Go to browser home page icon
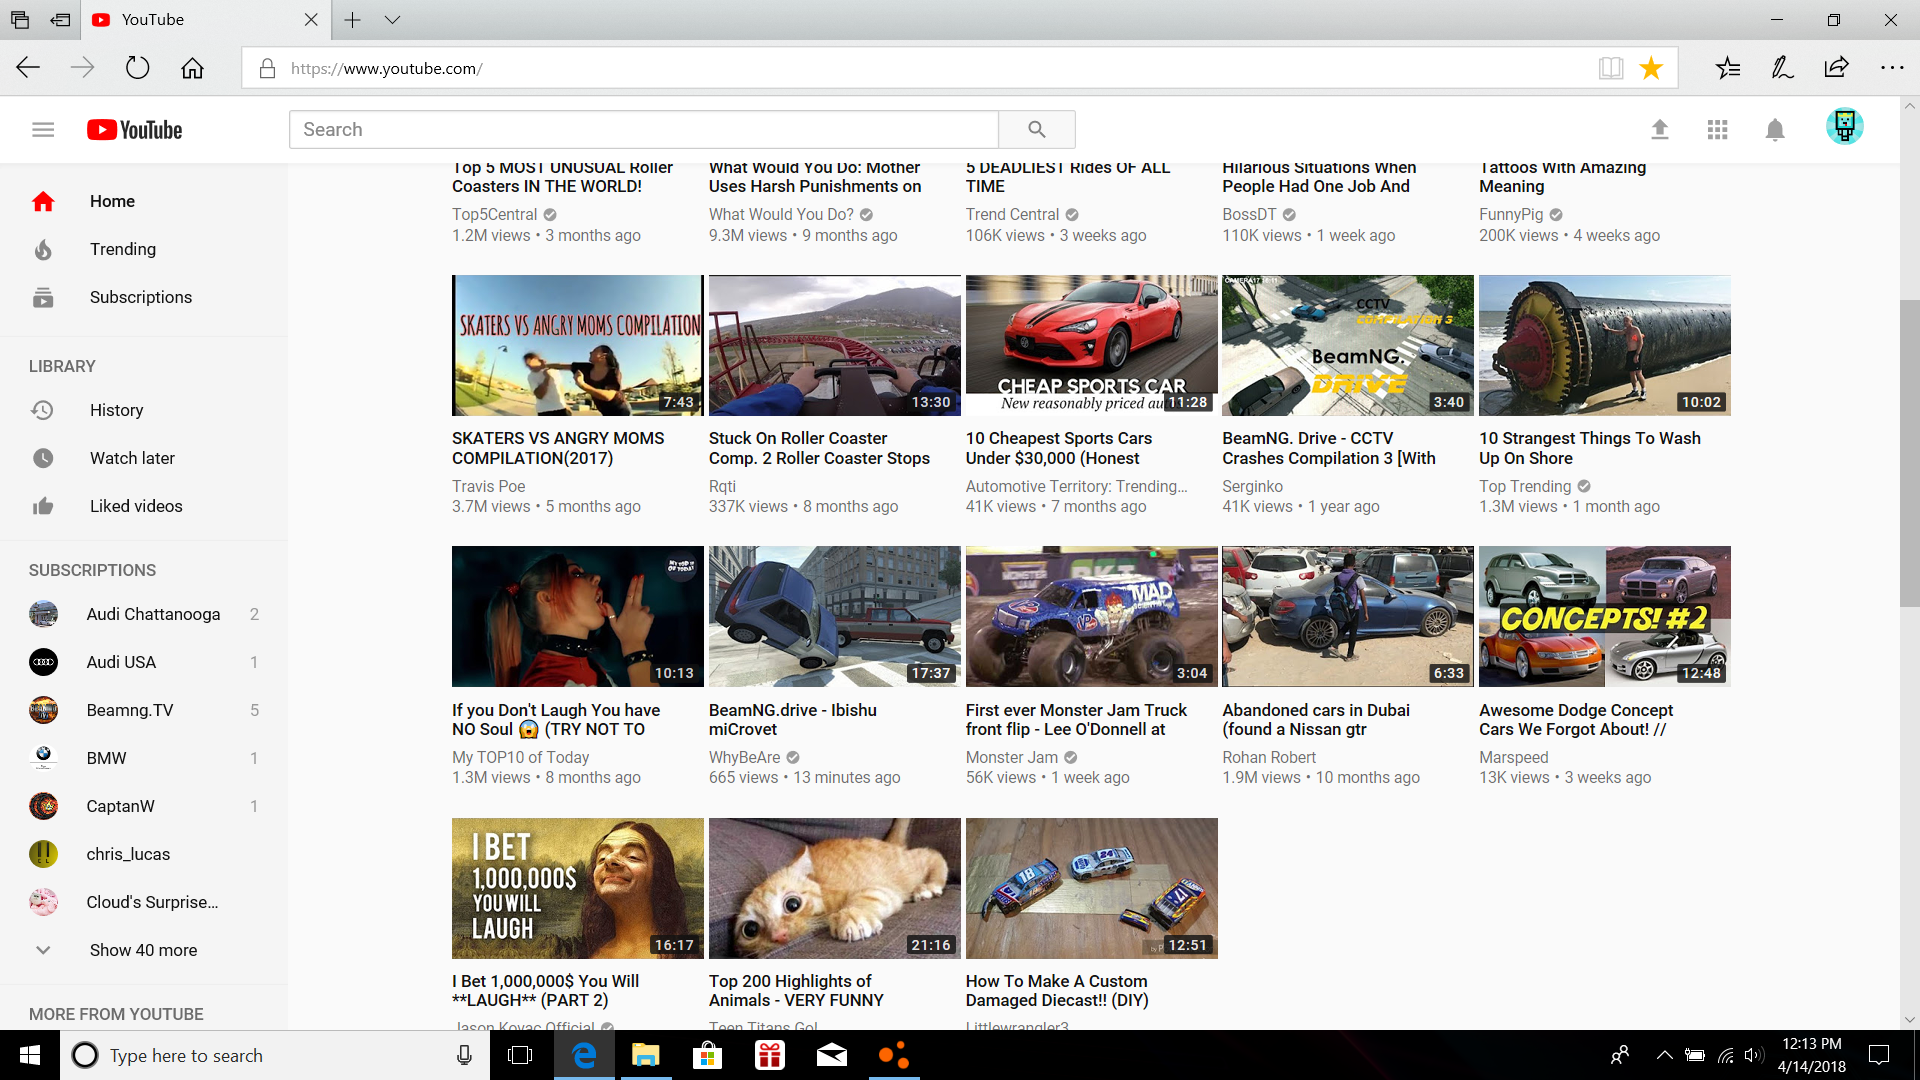 tap(192, 68)
